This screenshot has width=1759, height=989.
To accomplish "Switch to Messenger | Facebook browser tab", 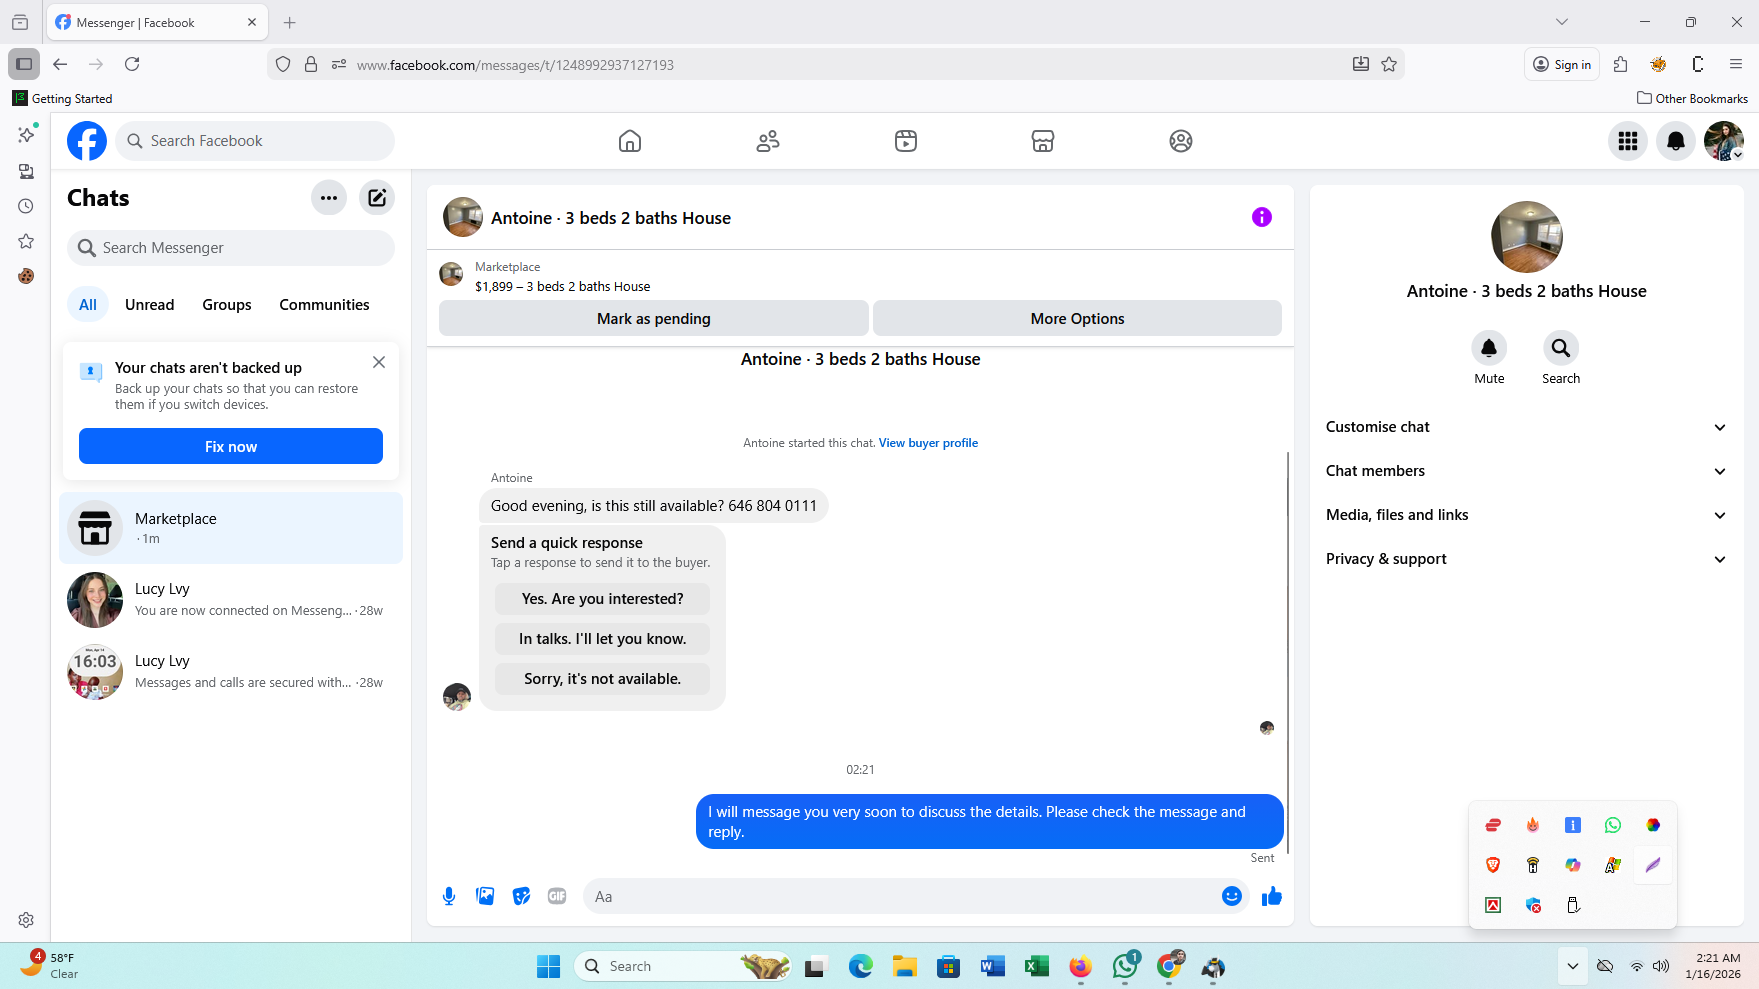I will 157,22.
